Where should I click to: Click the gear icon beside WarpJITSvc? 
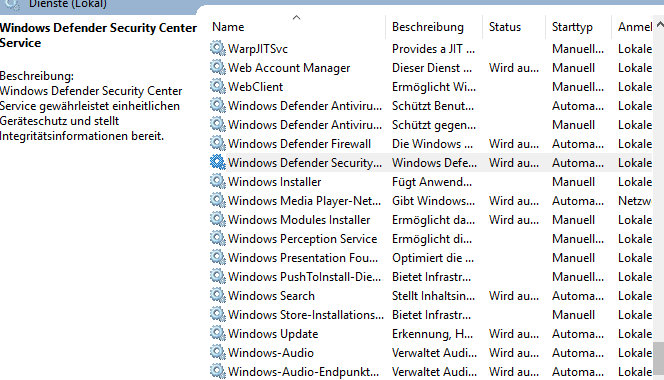(218, 48)
